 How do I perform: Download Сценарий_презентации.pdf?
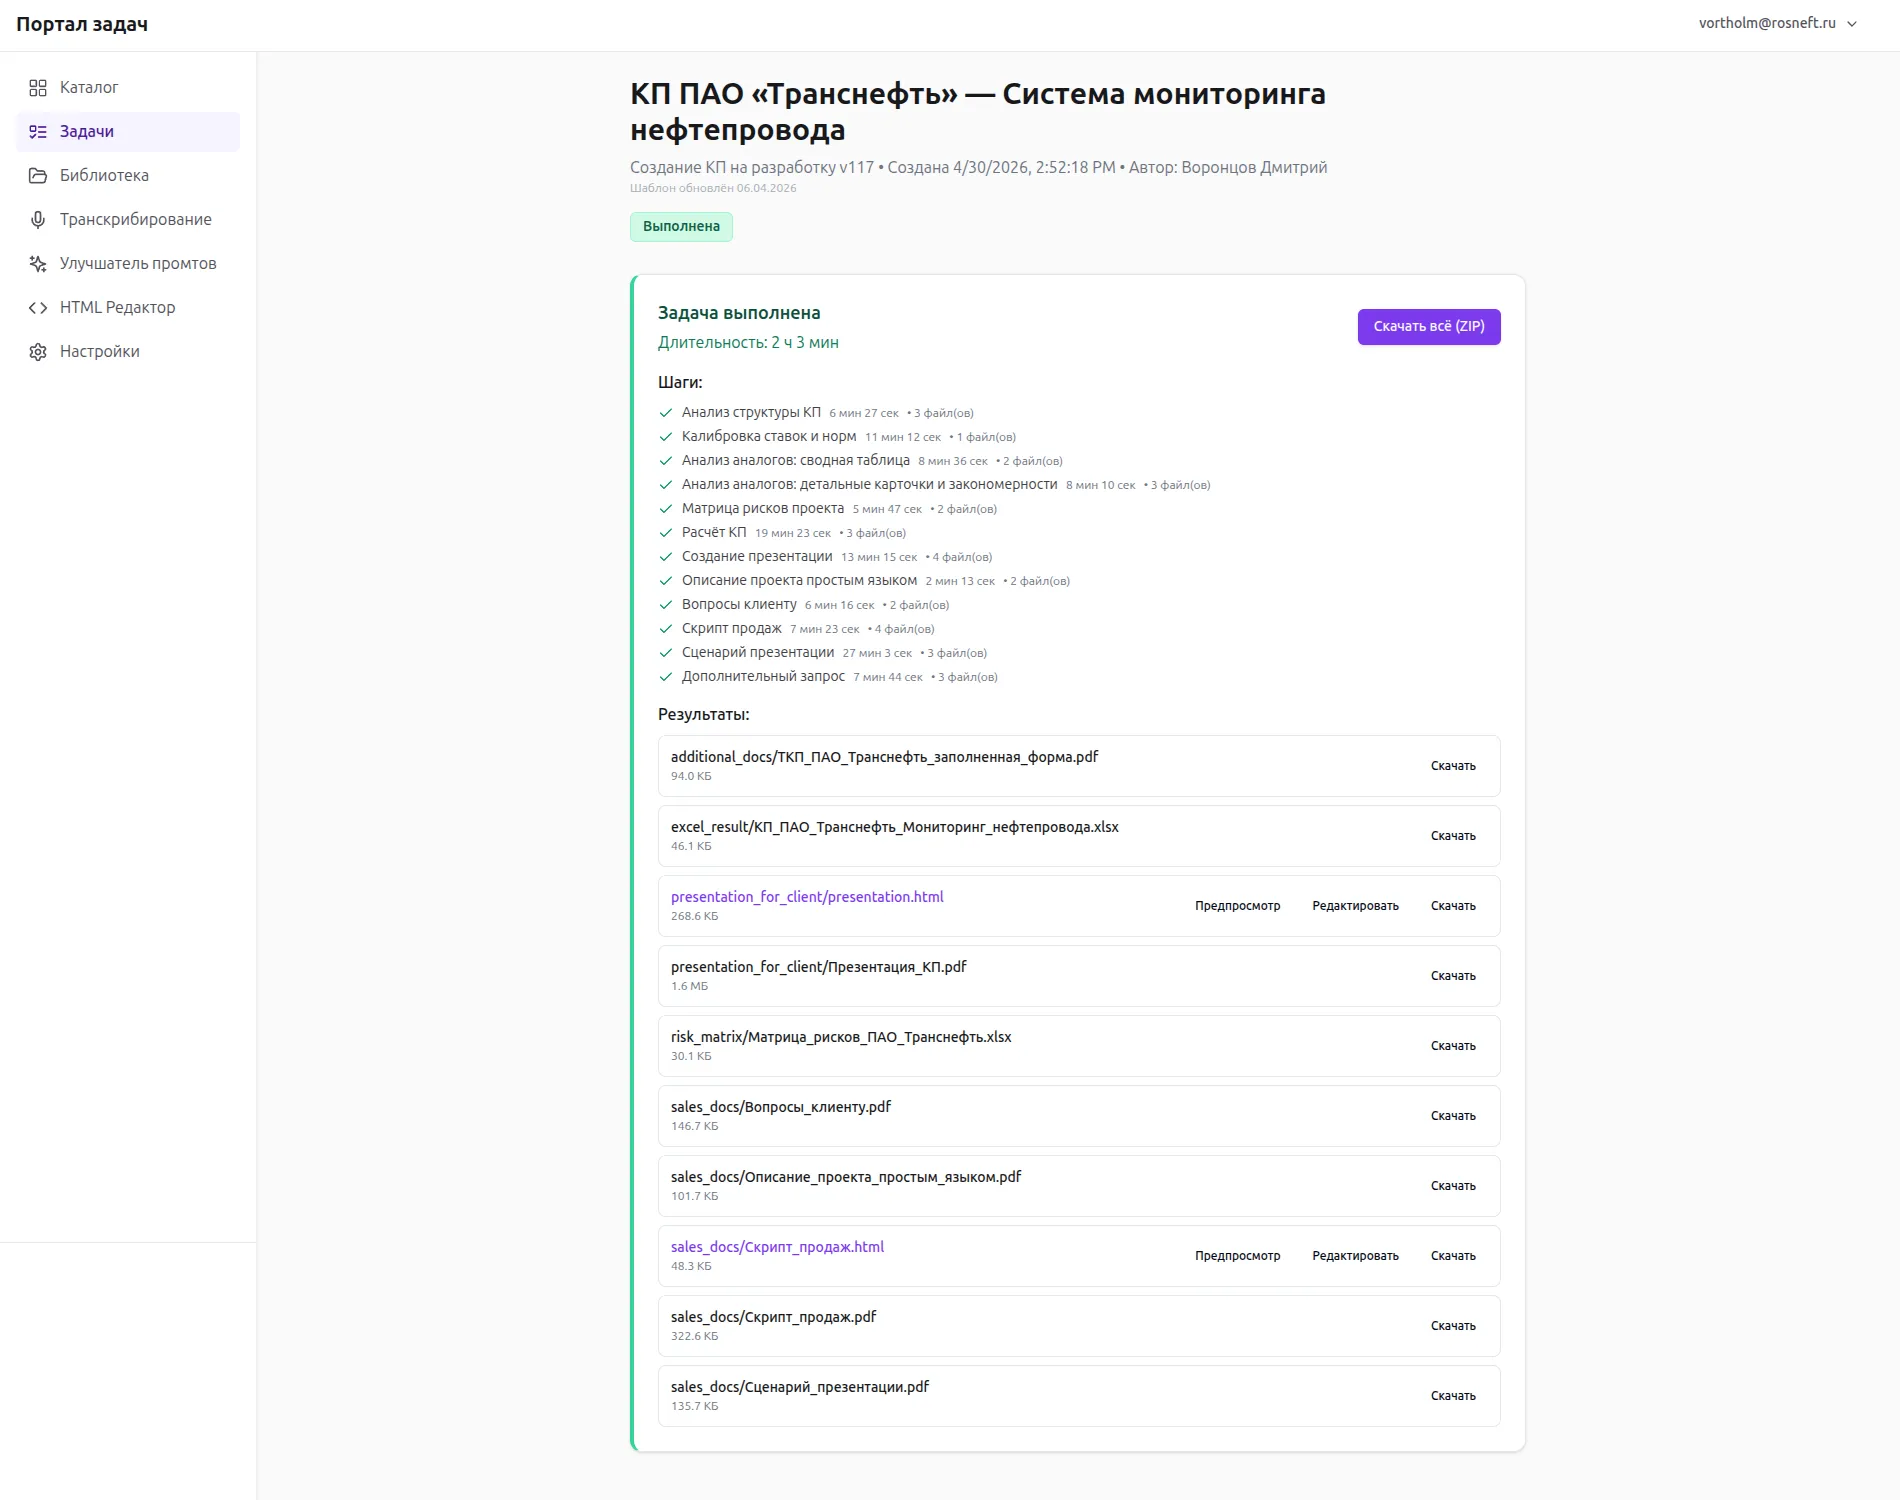coord(1453,1396)
